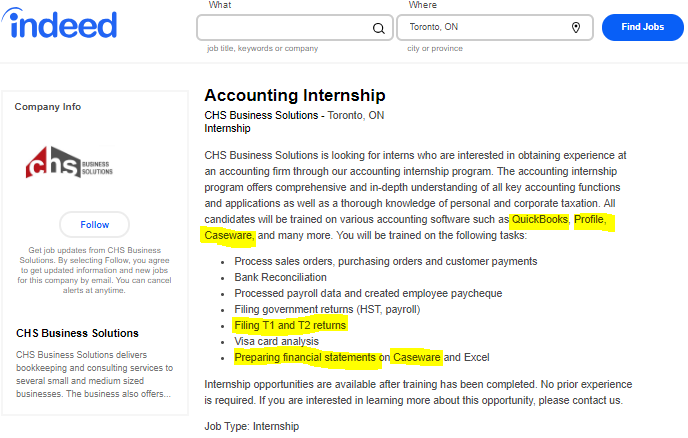Click the search magnifier icon

click(x=378, y=28)
